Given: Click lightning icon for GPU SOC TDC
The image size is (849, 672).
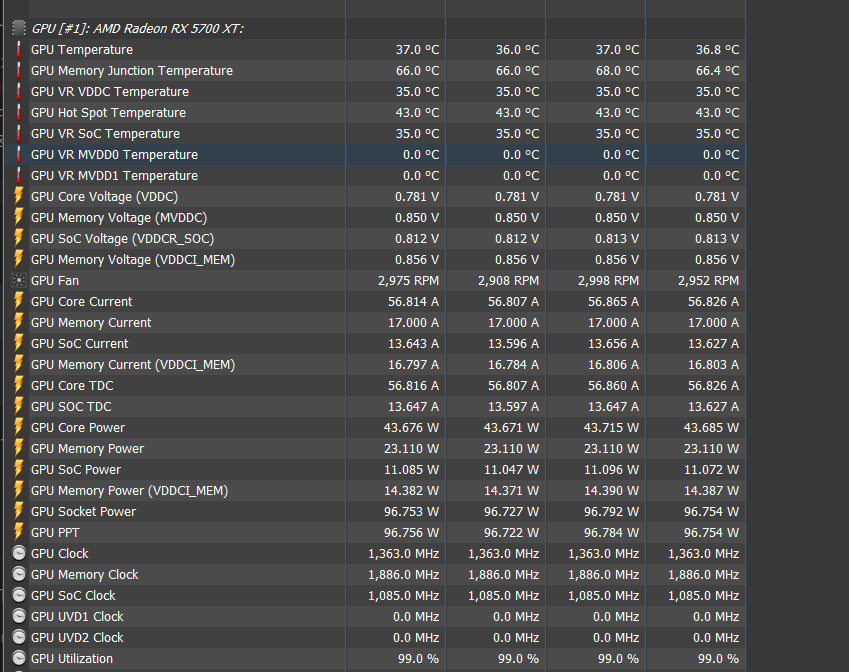Looking at the screenshot, I should (x=19, y=407).
